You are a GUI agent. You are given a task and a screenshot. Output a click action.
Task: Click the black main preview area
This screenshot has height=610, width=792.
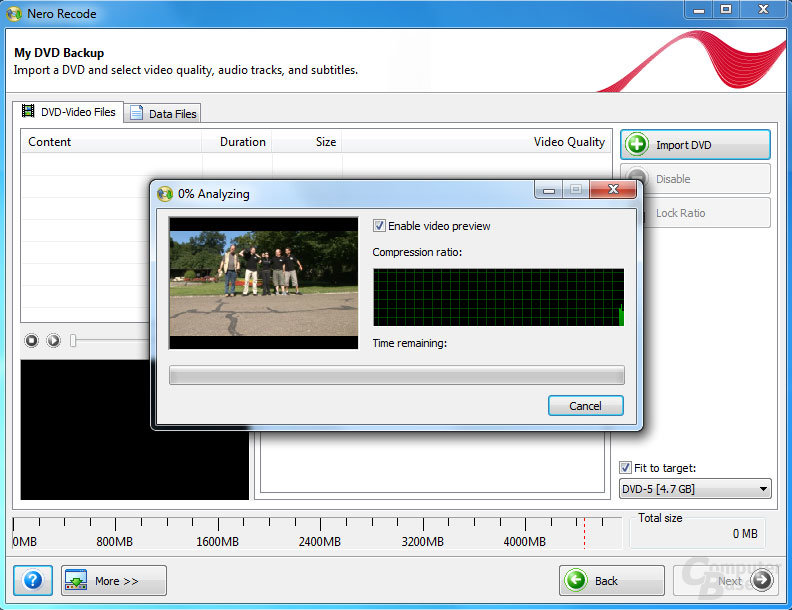pyautogui.click(x=135, y=430)
